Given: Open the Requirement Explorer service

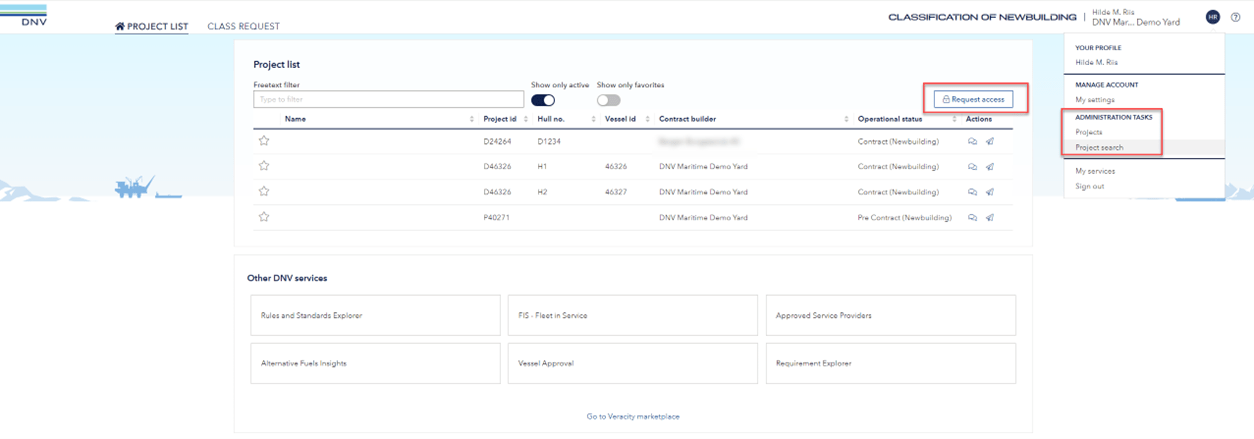Looking at the screenshot, I should click(890, 363).
